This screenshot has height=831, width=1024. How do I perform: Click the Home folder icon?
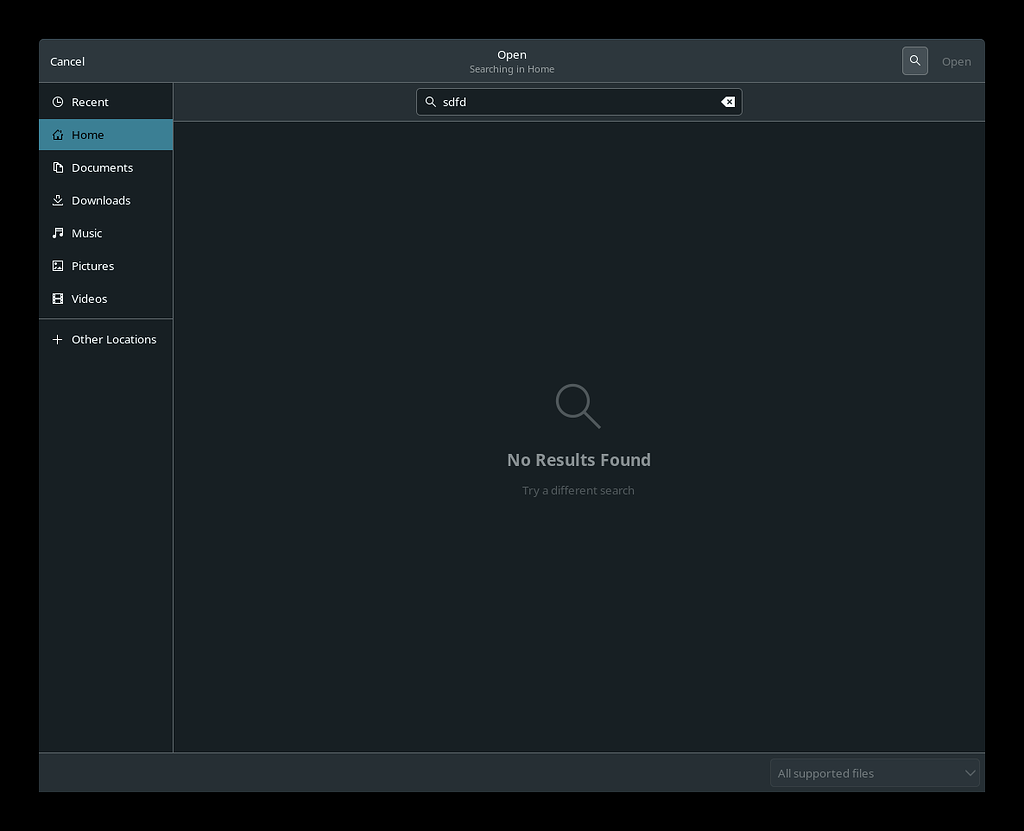click(58, 134)
